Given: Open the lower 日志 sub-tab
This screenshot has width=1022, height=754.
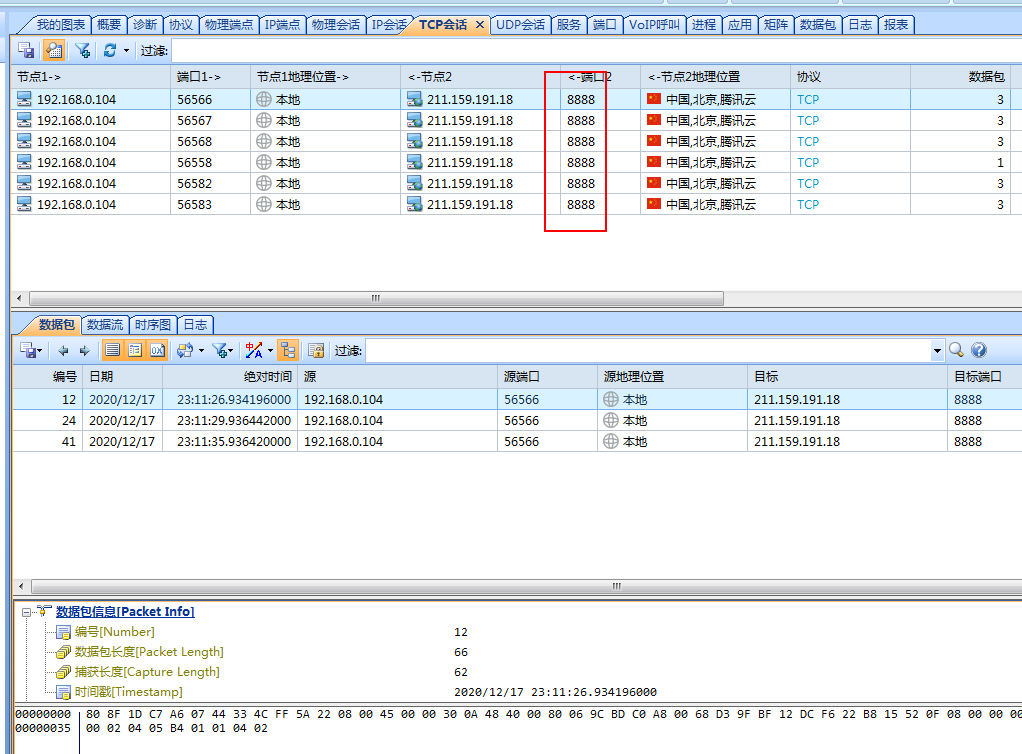Looking at the screenshot, I should [195, 325].
